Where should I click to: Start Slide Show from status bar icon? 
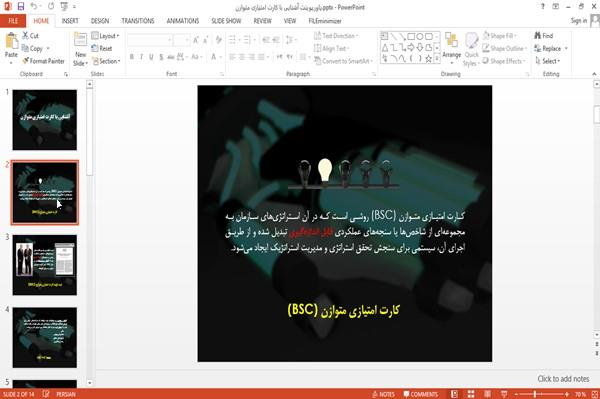coord(504,394)
